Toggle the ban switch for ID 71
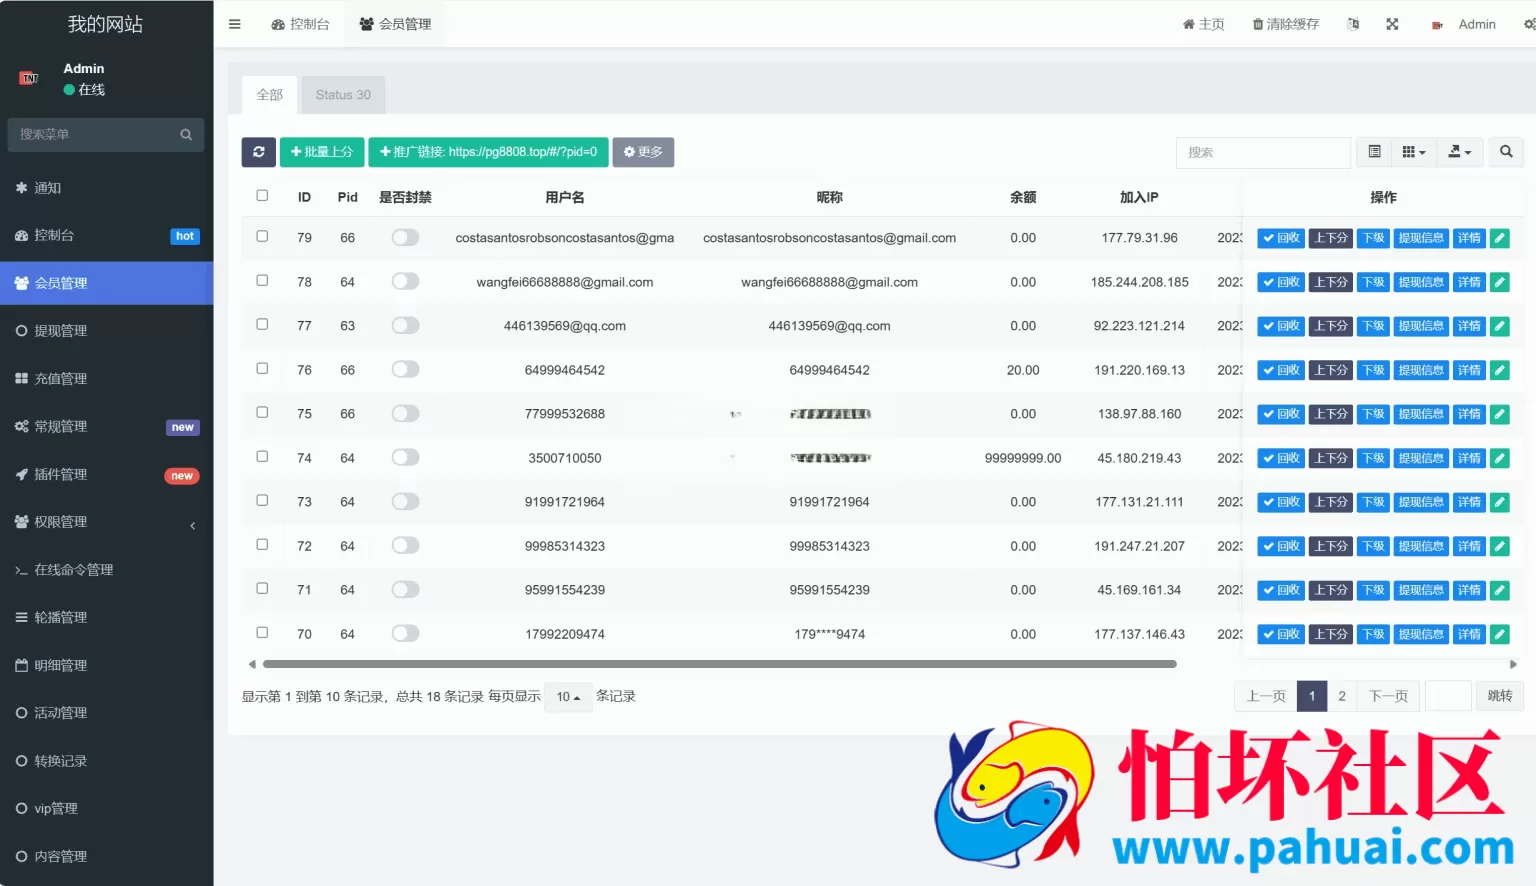Viewport: 1536px width, 886px height. pyautogui.click(x=405, y=590)
